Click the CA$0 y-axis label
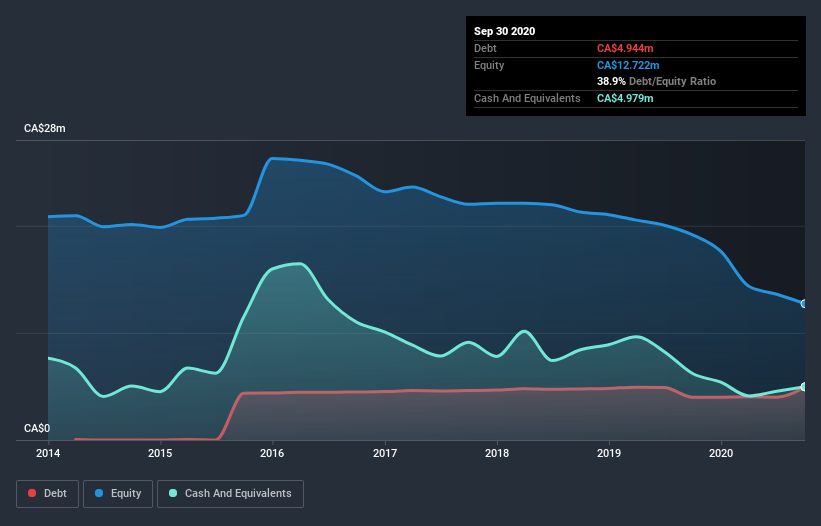This screenshot has height=526, width=821. (37, 428)
